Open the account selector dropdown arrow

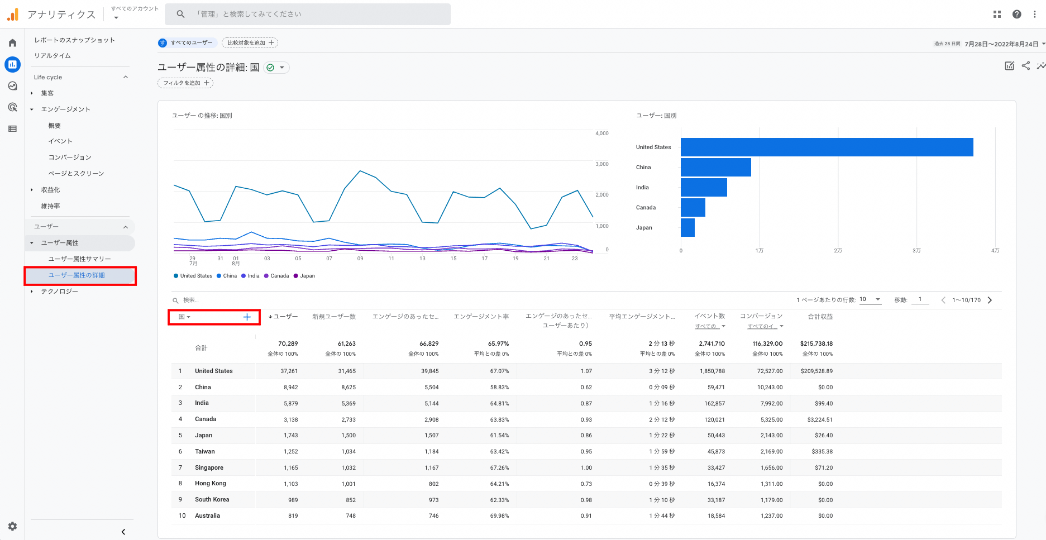(x=116, y=18)
